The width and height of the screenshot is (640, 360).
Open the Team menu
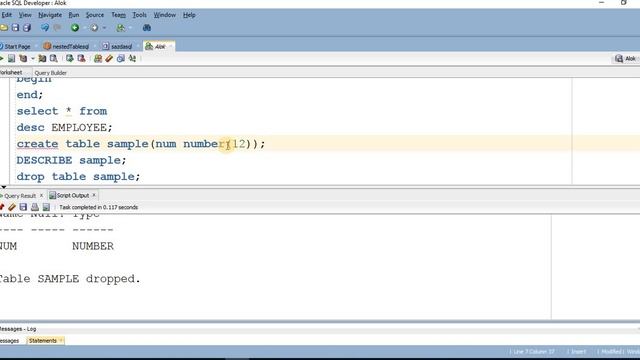coord(119,15)
